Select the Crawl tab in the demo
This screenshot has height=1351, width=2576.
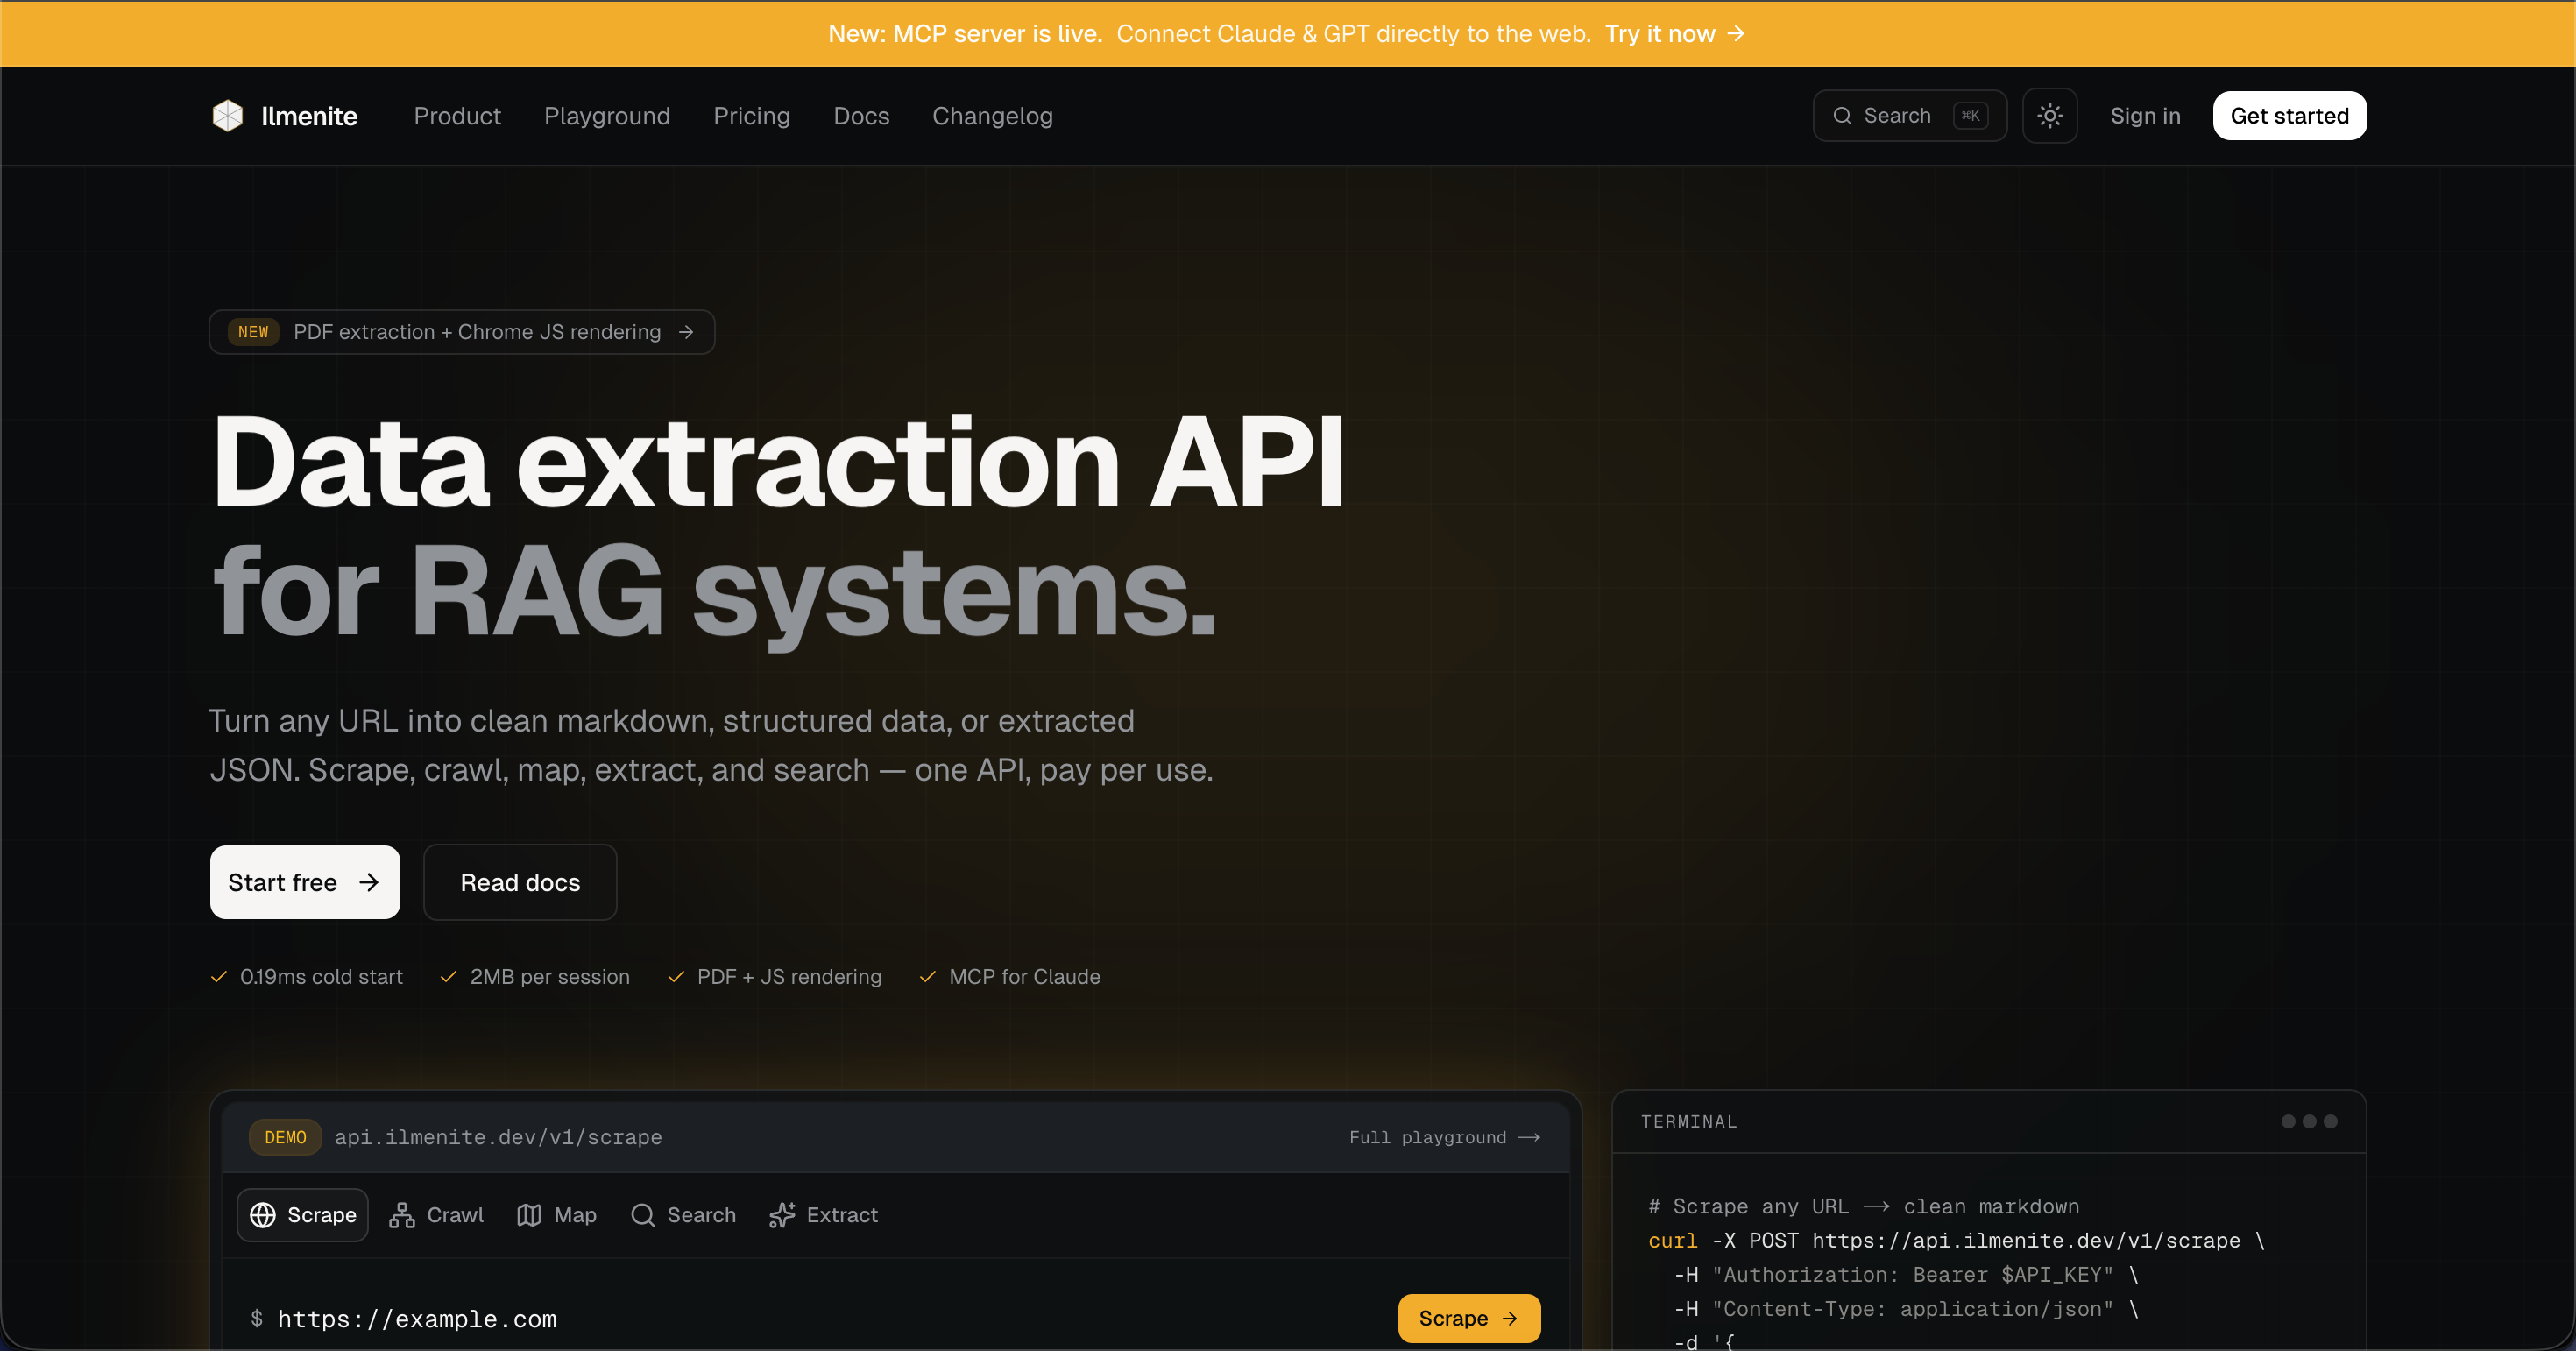pos(436,1214)
